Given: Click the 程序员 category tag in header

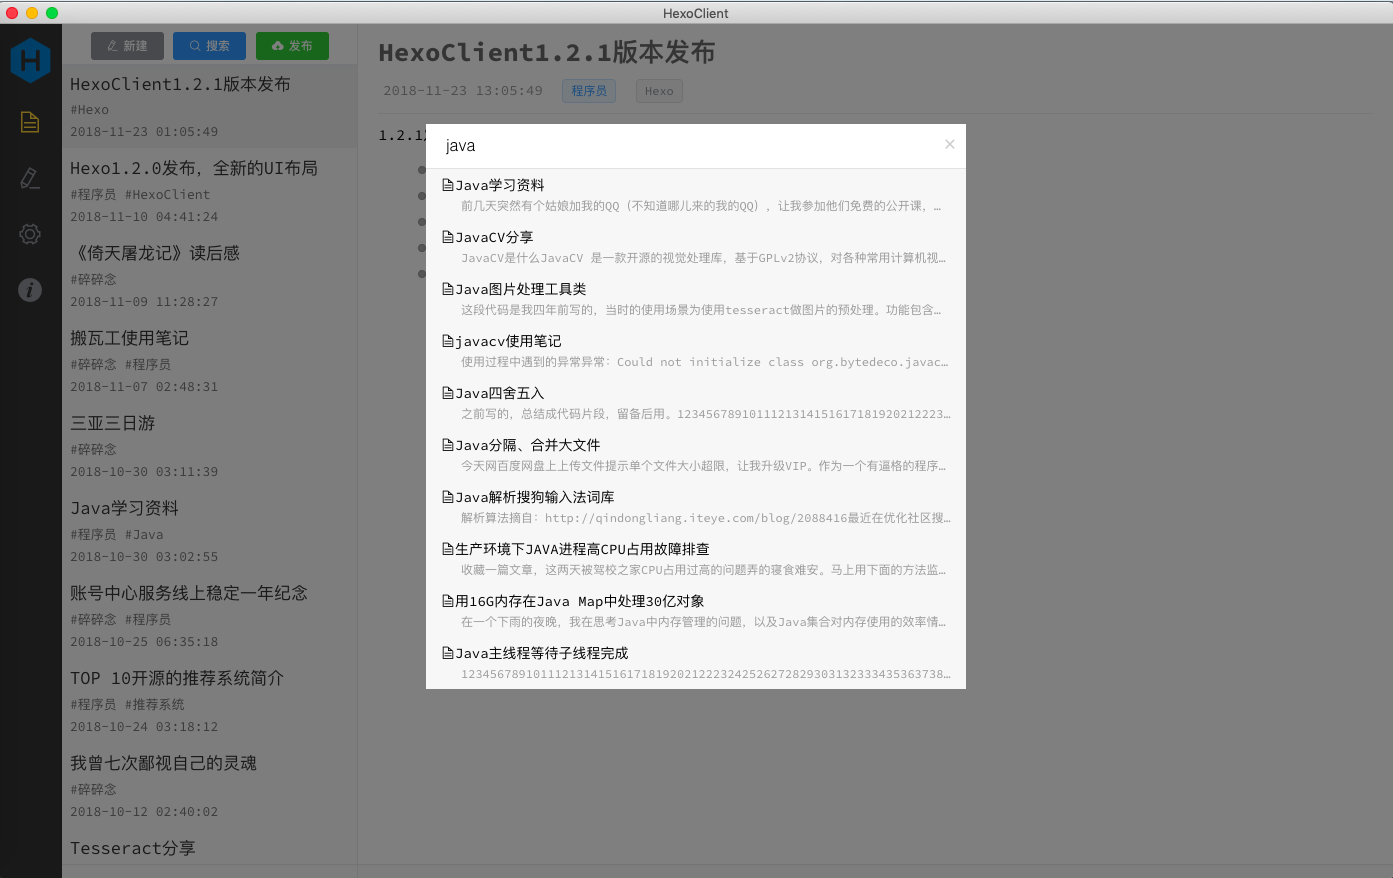Looking at the screenshot, I should pyautogui.click(x=589, y=91).
